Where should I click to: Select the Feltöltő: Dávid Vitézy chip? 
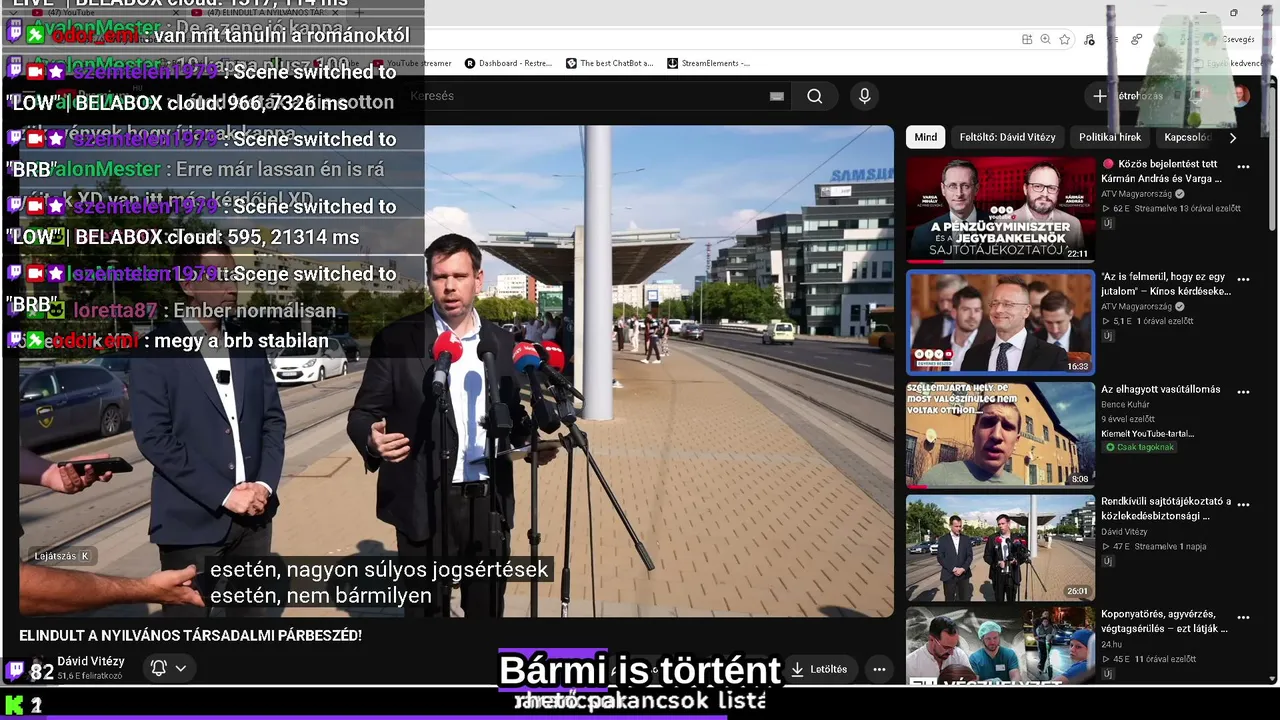(1007, 137)
